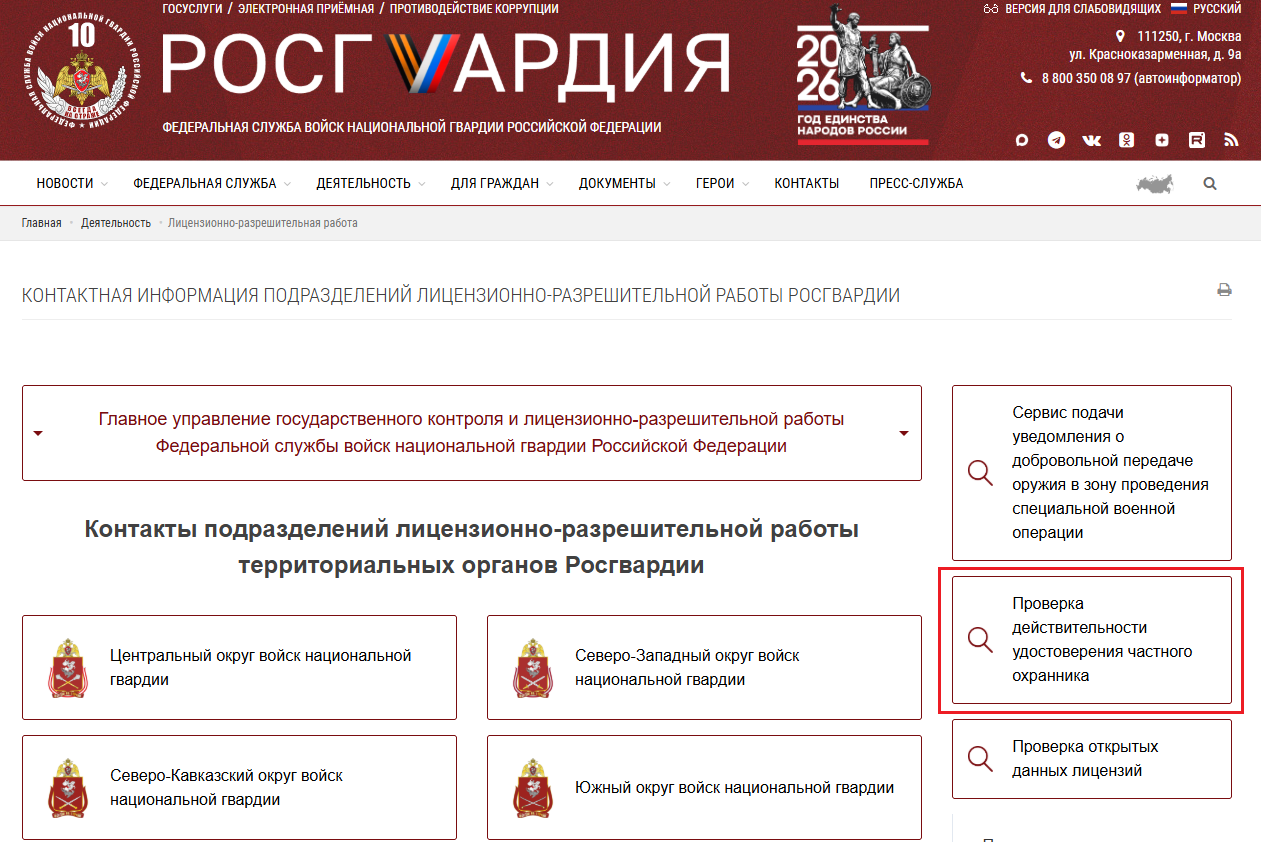Open the Новости menu item
This screenshot has height=842, width=1261.
(x=65, y=184)
